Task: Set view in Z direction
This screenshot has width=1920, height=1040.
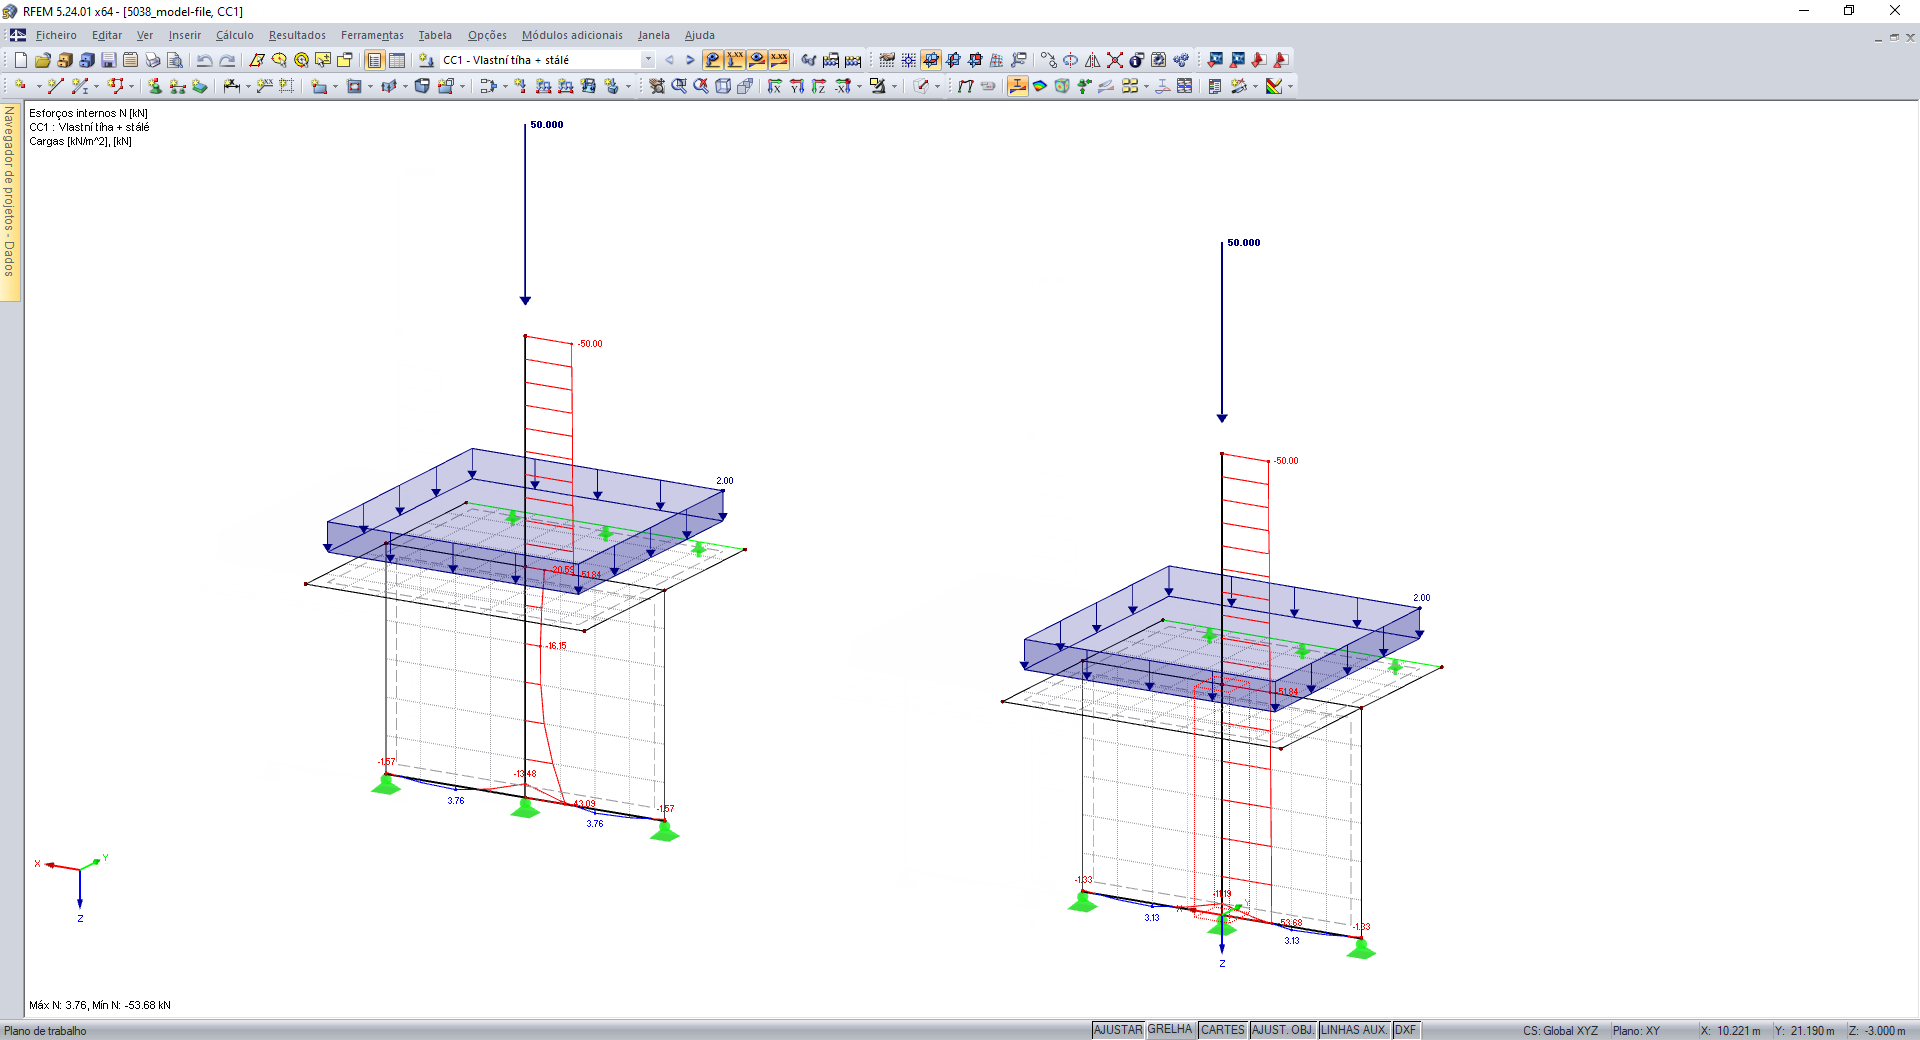Action: pos(819,86)
